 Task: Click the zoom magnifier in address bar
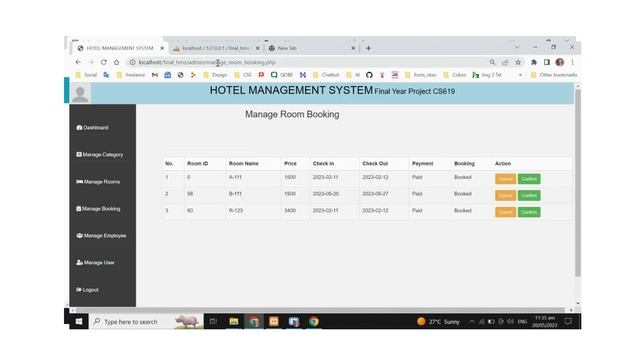(x=492, y=62)
